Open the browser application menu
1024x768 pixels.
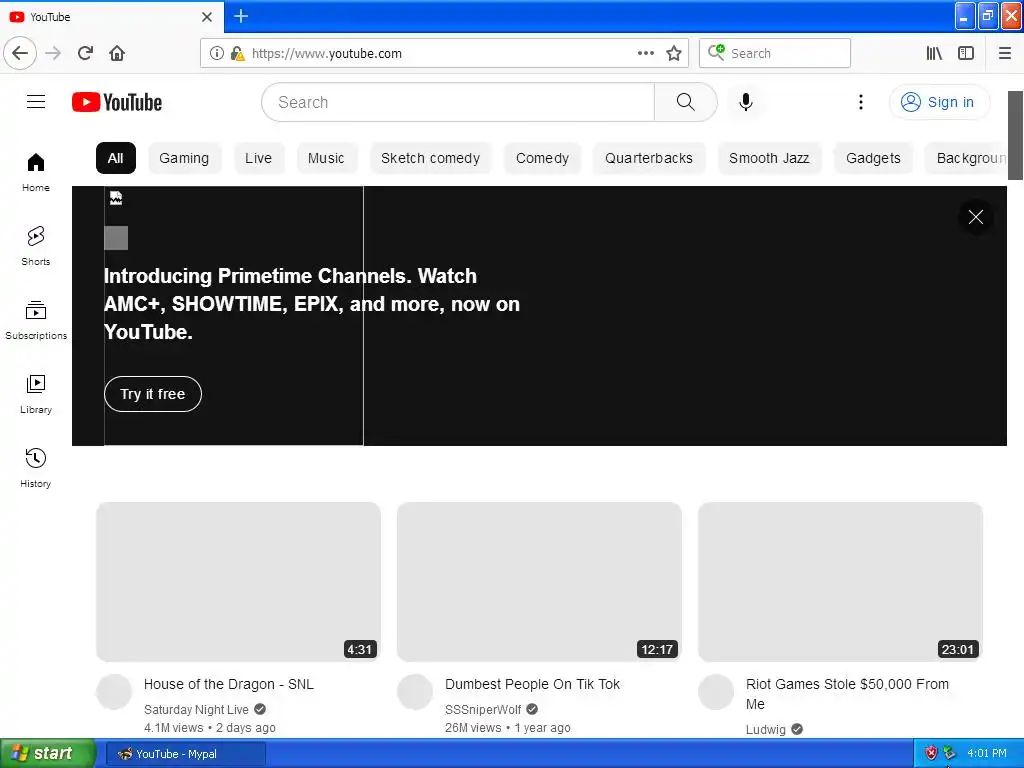[1004, 53]
